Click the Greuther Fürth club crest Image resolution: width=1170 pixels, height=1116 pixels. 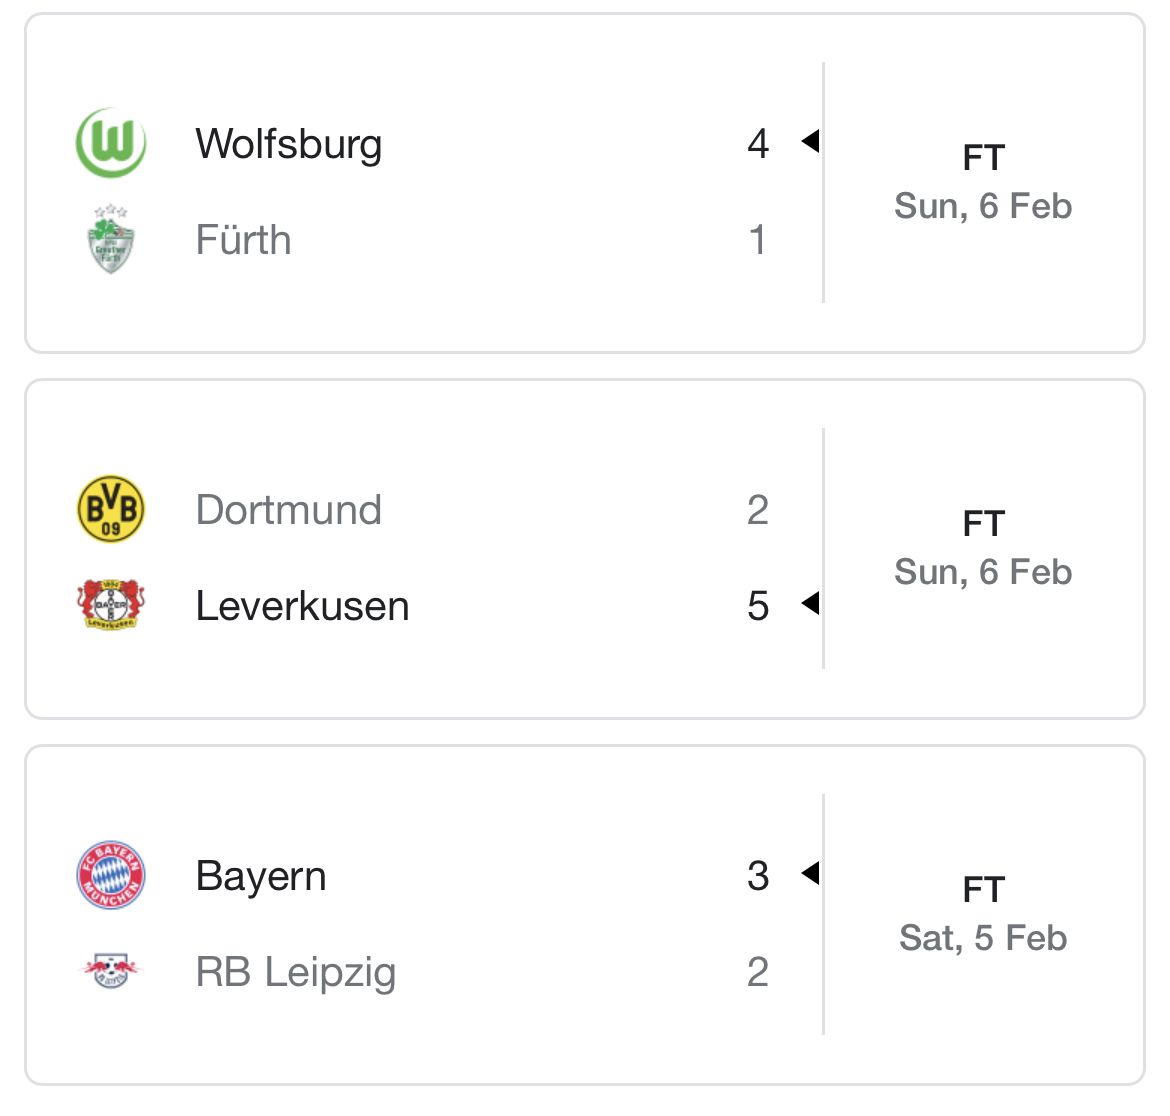[x=111, y=240]
